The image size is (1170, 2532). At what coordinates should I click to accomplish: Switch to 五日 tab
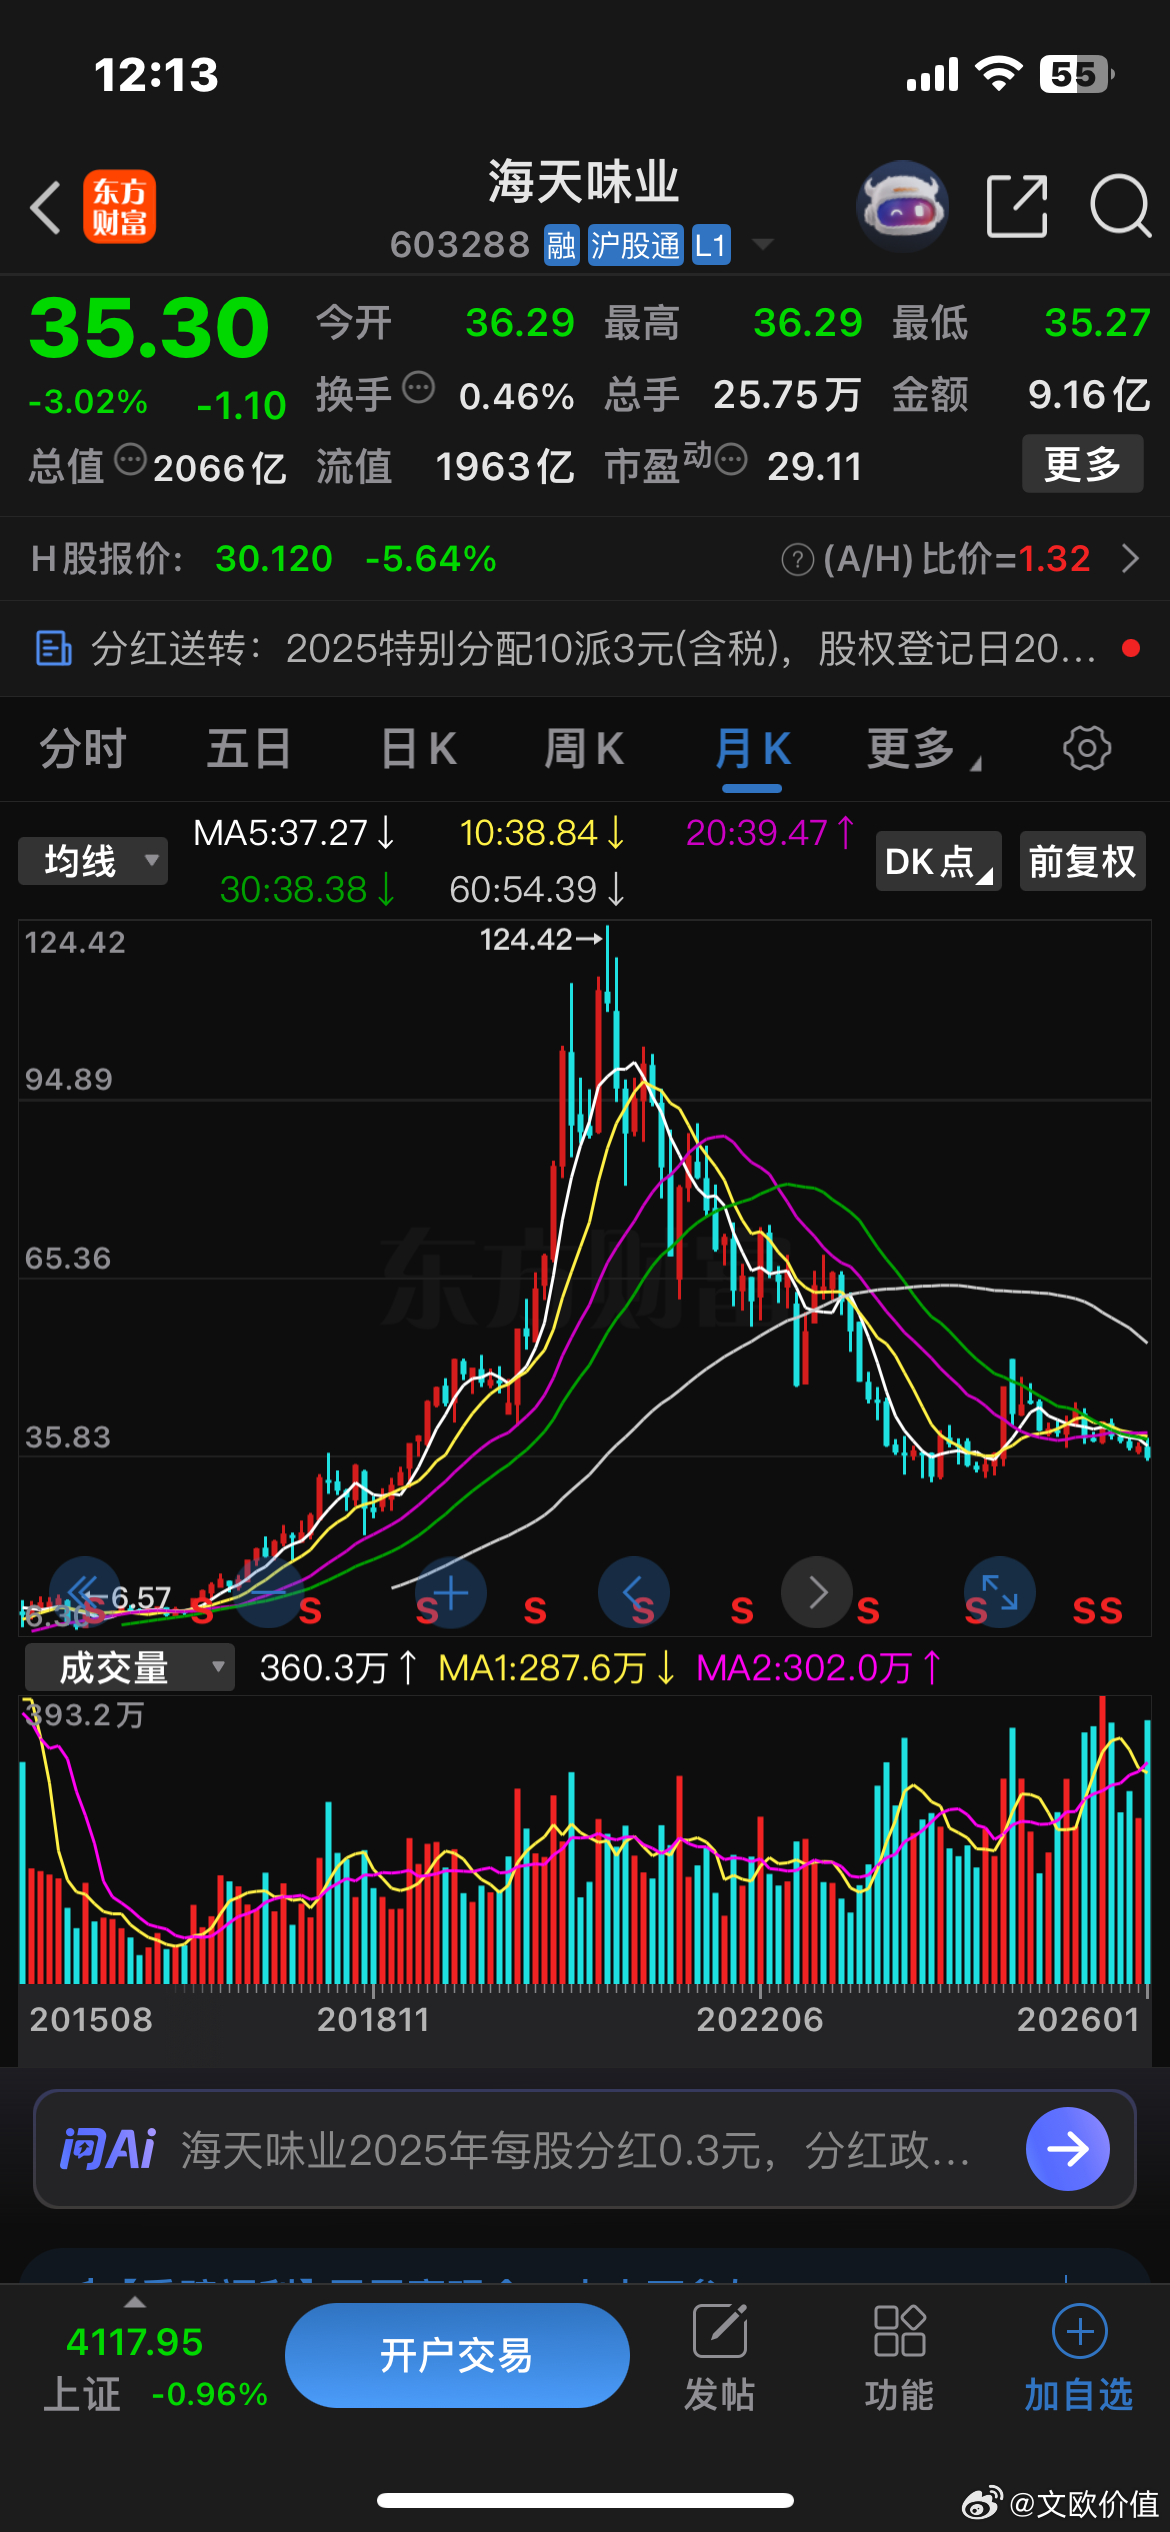click(x=248, y=748)
